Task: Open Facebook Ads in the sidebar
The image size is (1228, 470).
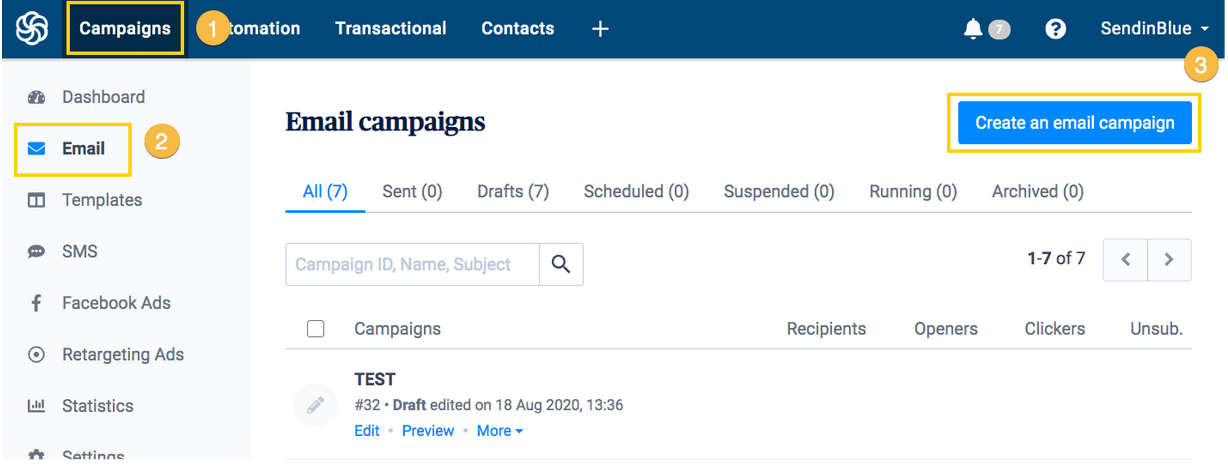Action: (x=116, y=303)
